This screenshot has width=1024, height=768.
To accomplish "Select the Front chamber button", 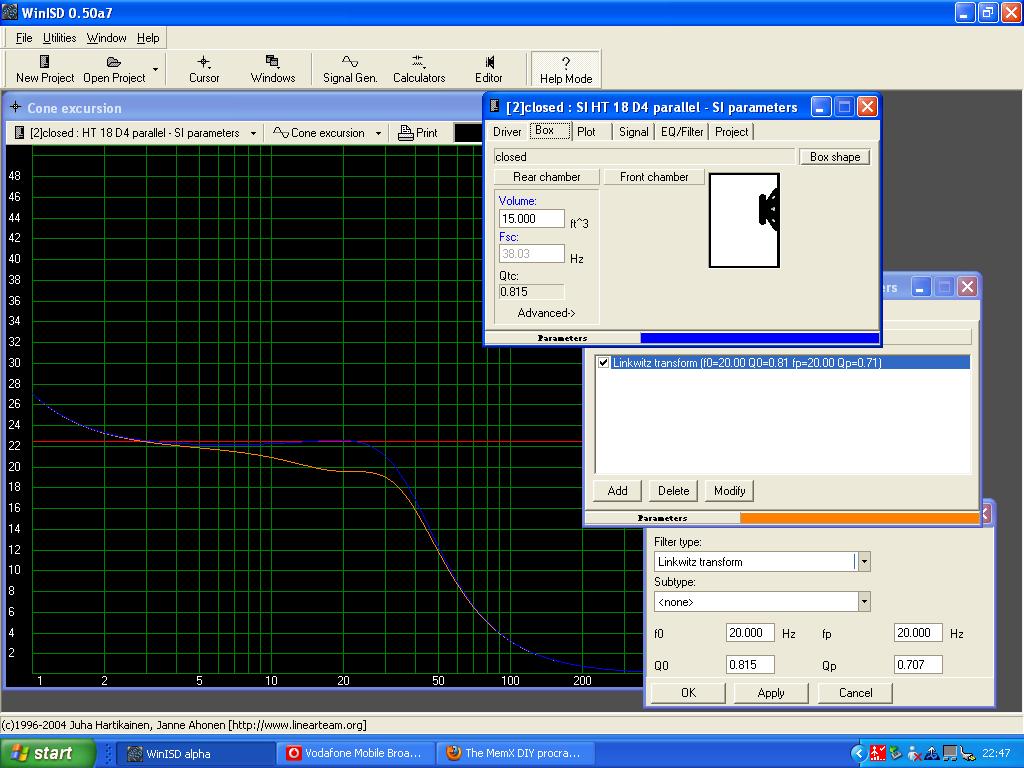I will coord(654,177).
